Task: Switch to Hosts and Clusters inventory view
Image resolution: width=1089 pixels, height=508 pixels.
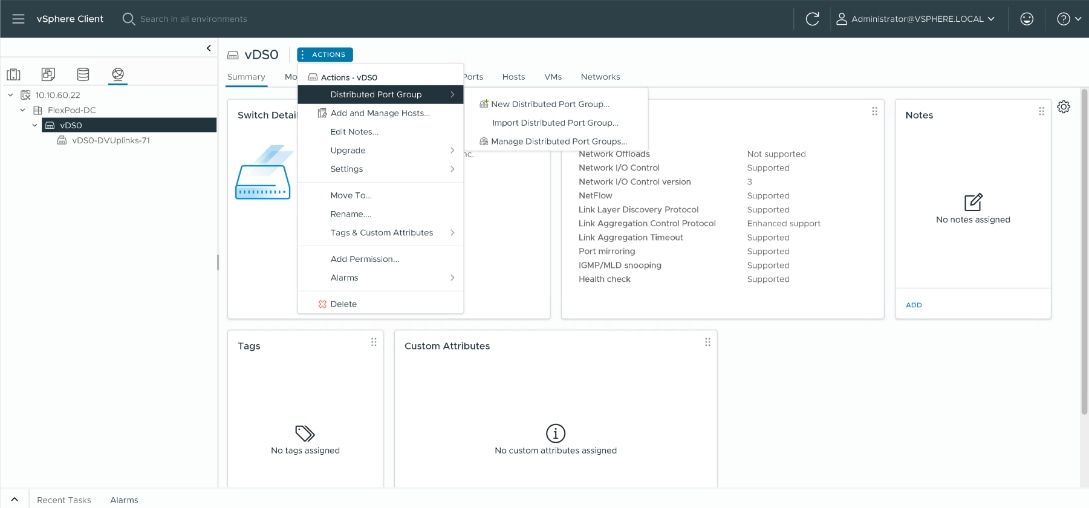Action: [14, 74]
